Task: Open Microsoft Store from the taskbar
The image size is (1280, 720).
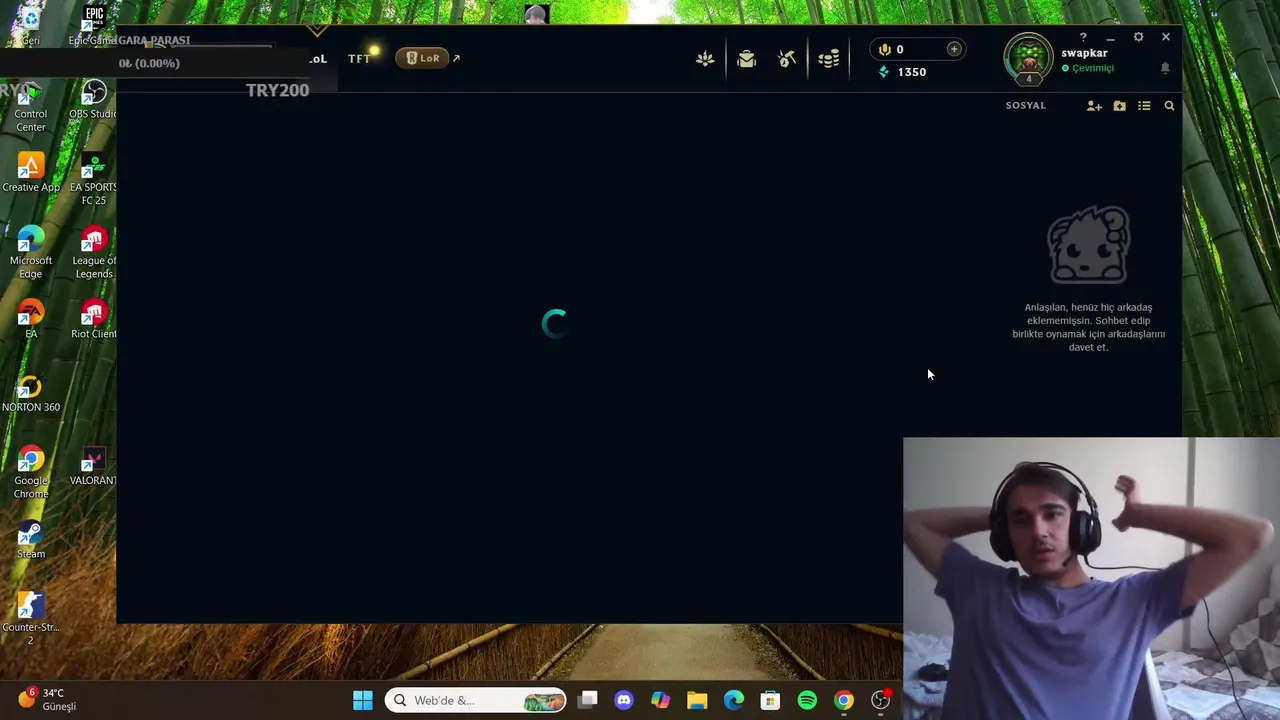Action: (x=770, y=700)
